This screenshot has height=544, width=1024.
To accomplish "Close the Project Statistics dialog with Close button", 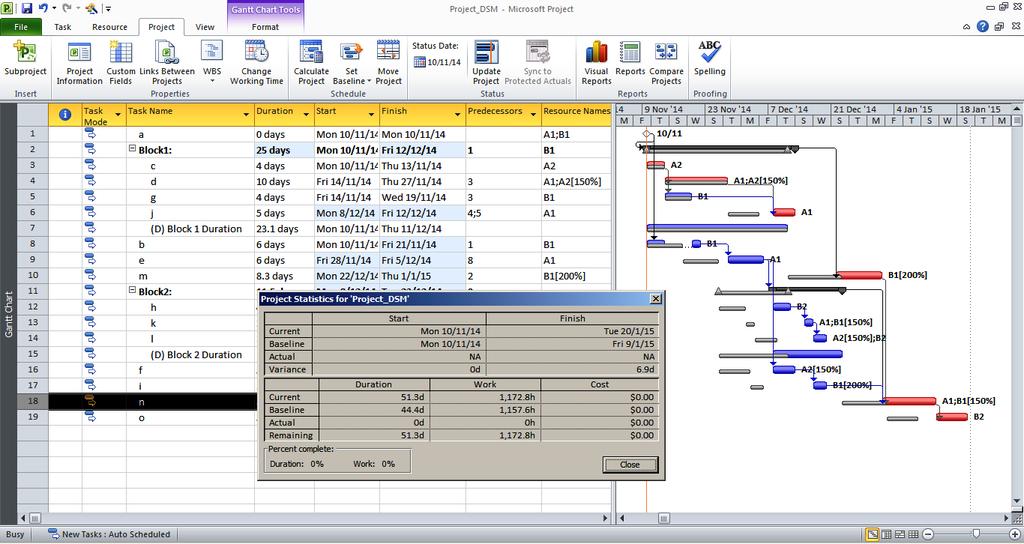I will point(630,464).
